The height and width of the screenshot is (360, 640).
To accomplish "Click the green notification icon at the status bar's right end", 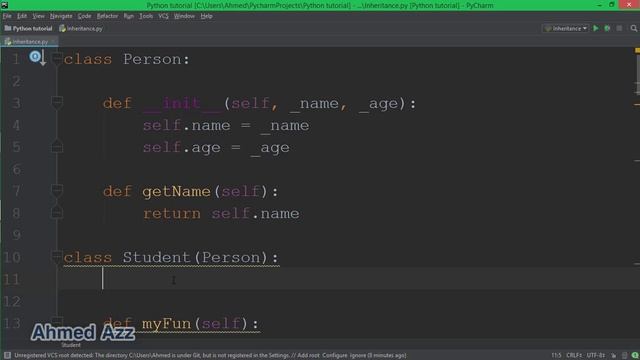I will coord(635,356).
